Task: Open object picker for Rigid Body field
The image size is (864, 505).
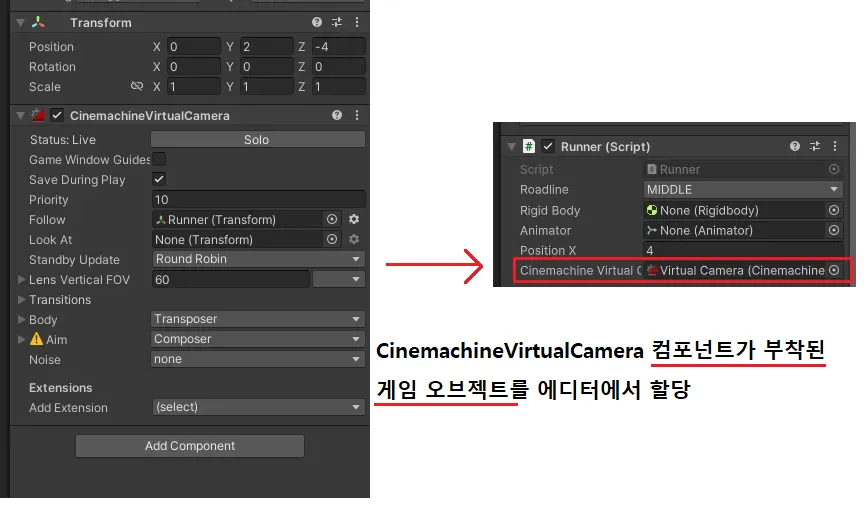Action: [x=834, y=210]
